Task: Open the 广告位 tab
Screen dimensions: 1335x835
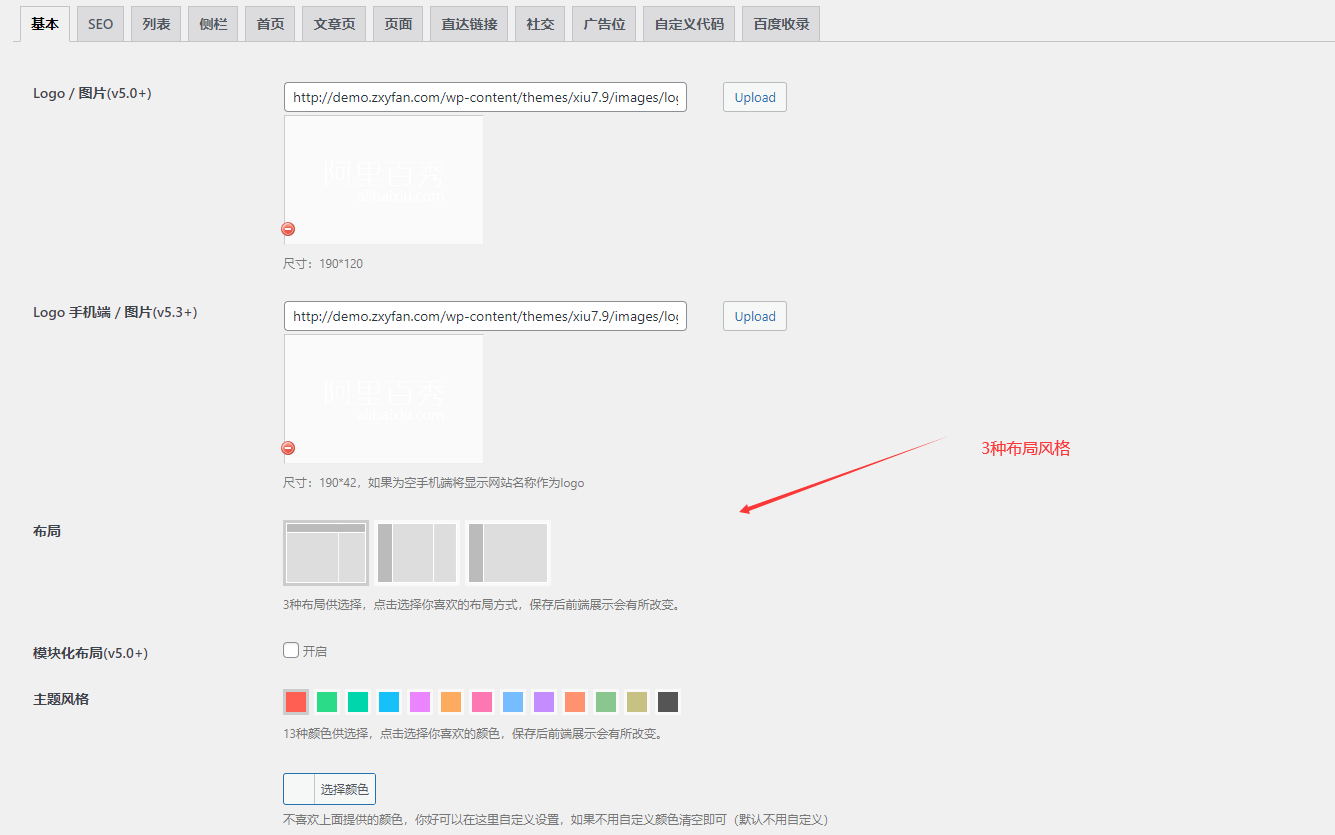Action: [x=604, y=24]
